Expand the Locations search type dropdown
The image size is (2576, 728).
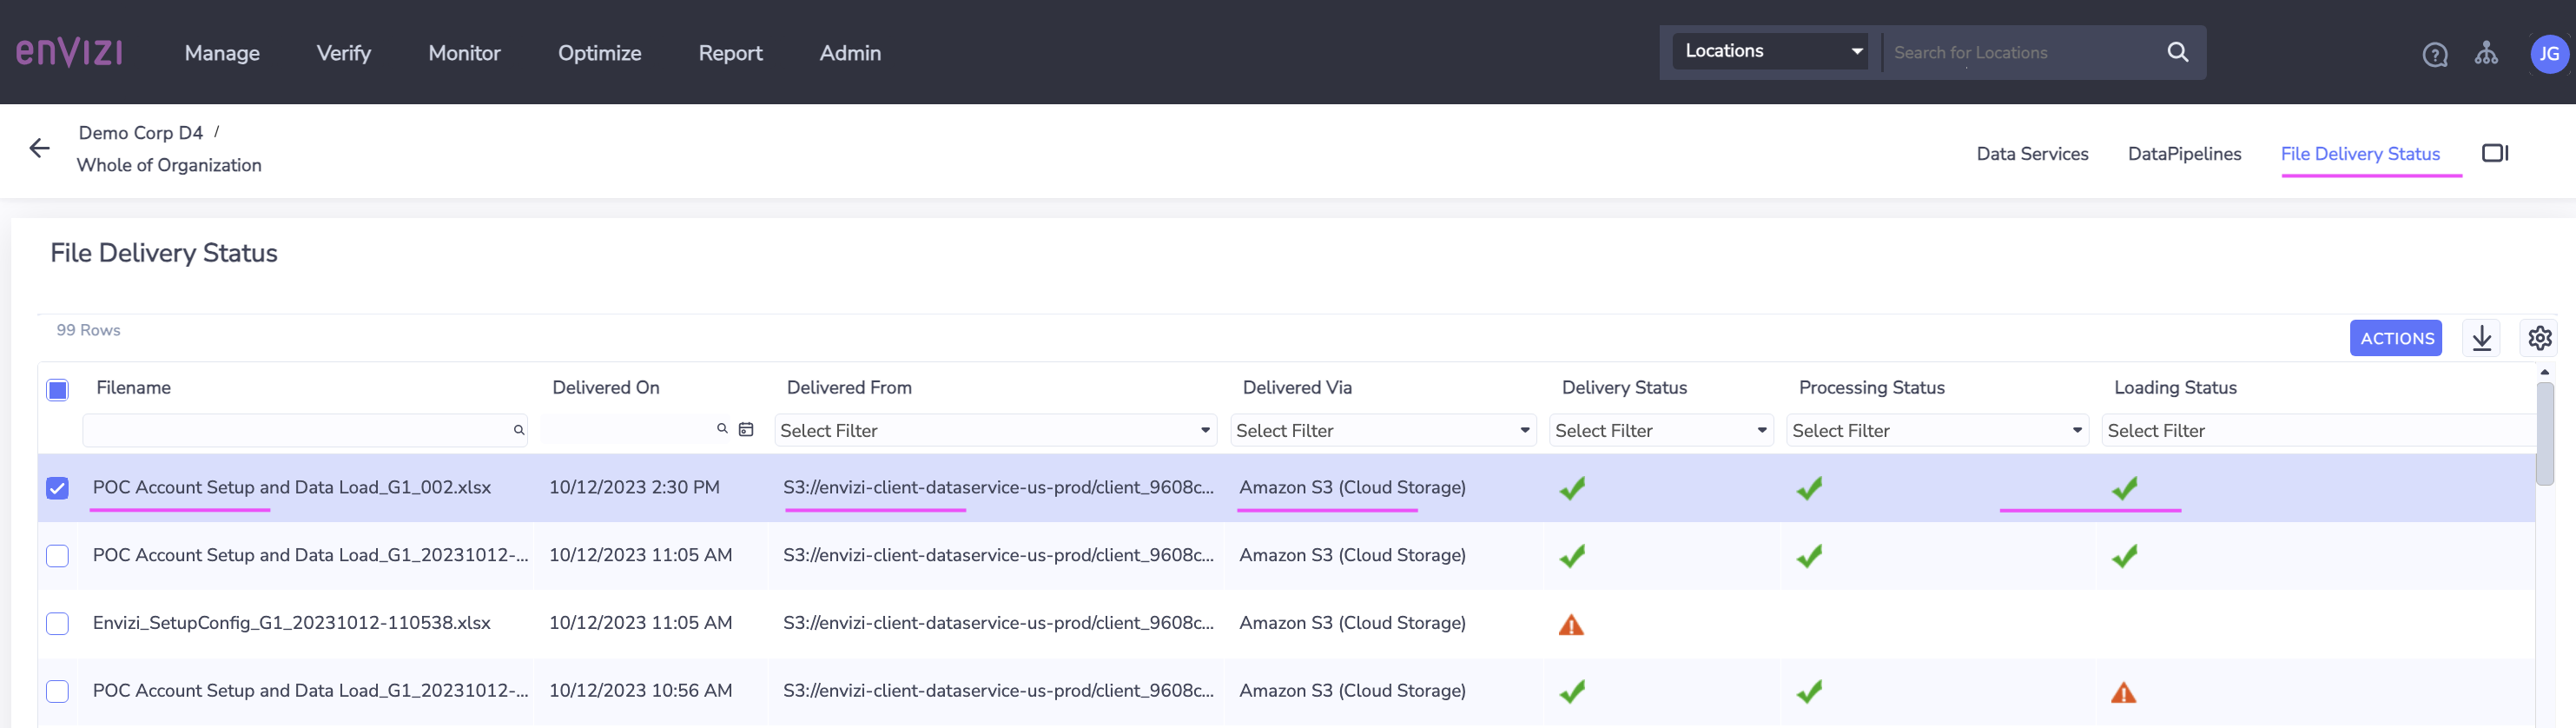click(1770, 51)
